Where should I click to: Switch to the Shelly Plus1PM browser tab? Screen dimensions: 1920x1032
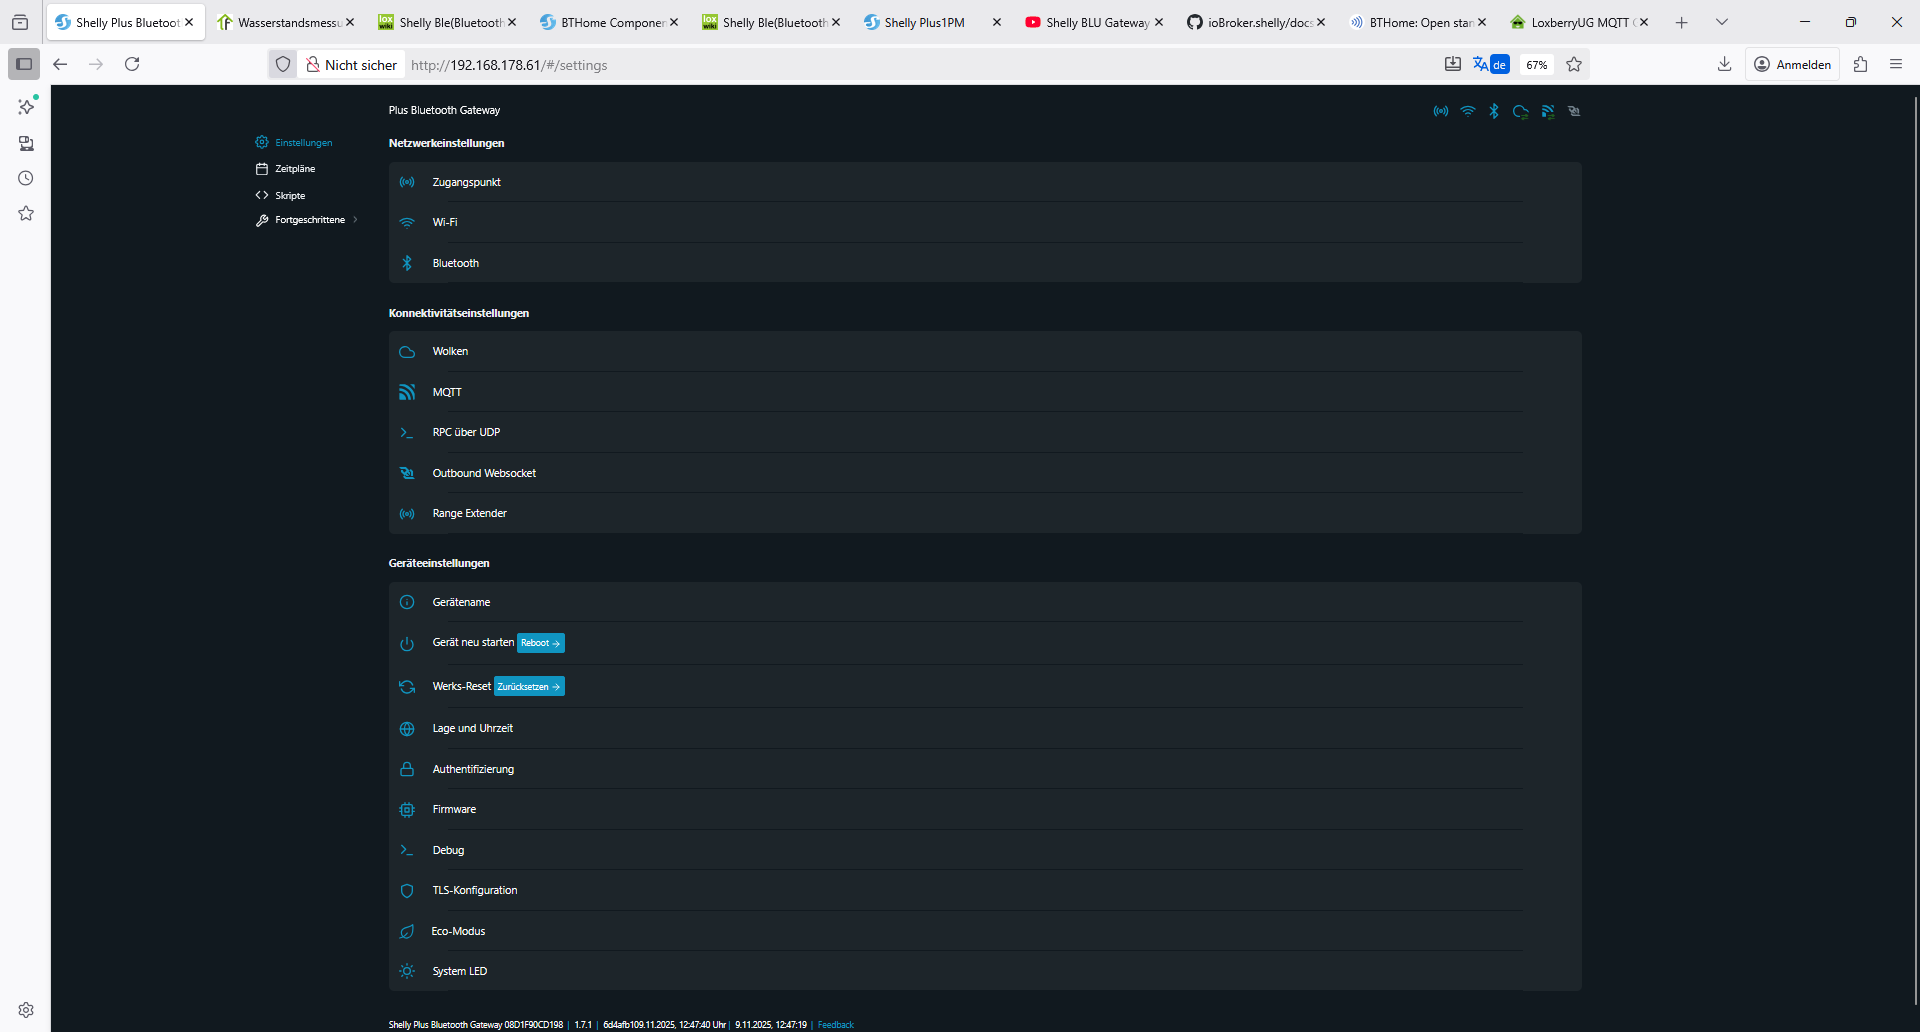(x=933, y=22)
